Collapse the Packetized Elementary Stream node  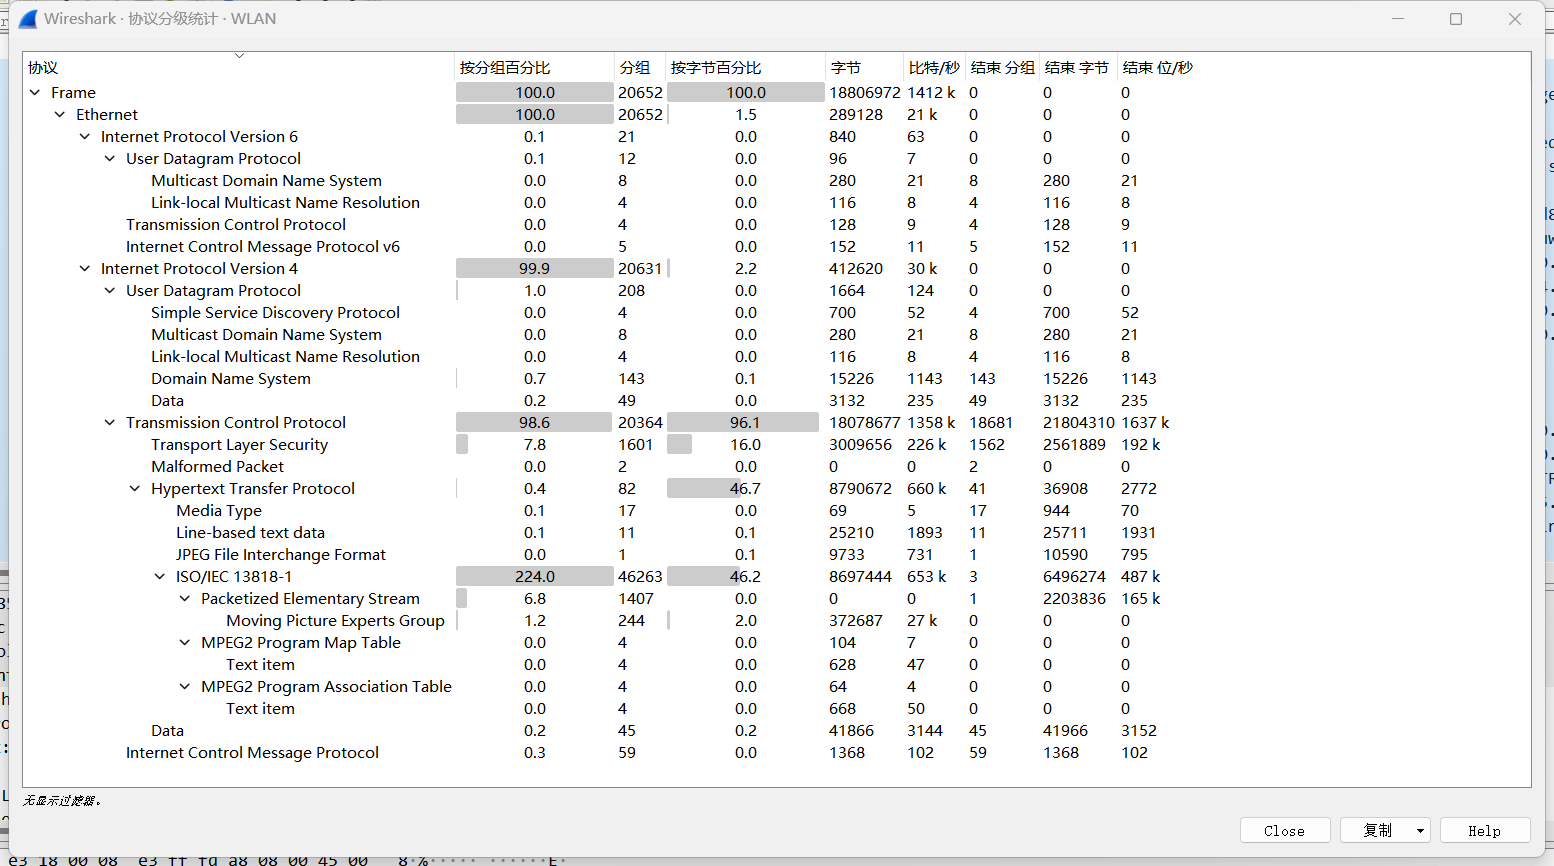[185, 599]
